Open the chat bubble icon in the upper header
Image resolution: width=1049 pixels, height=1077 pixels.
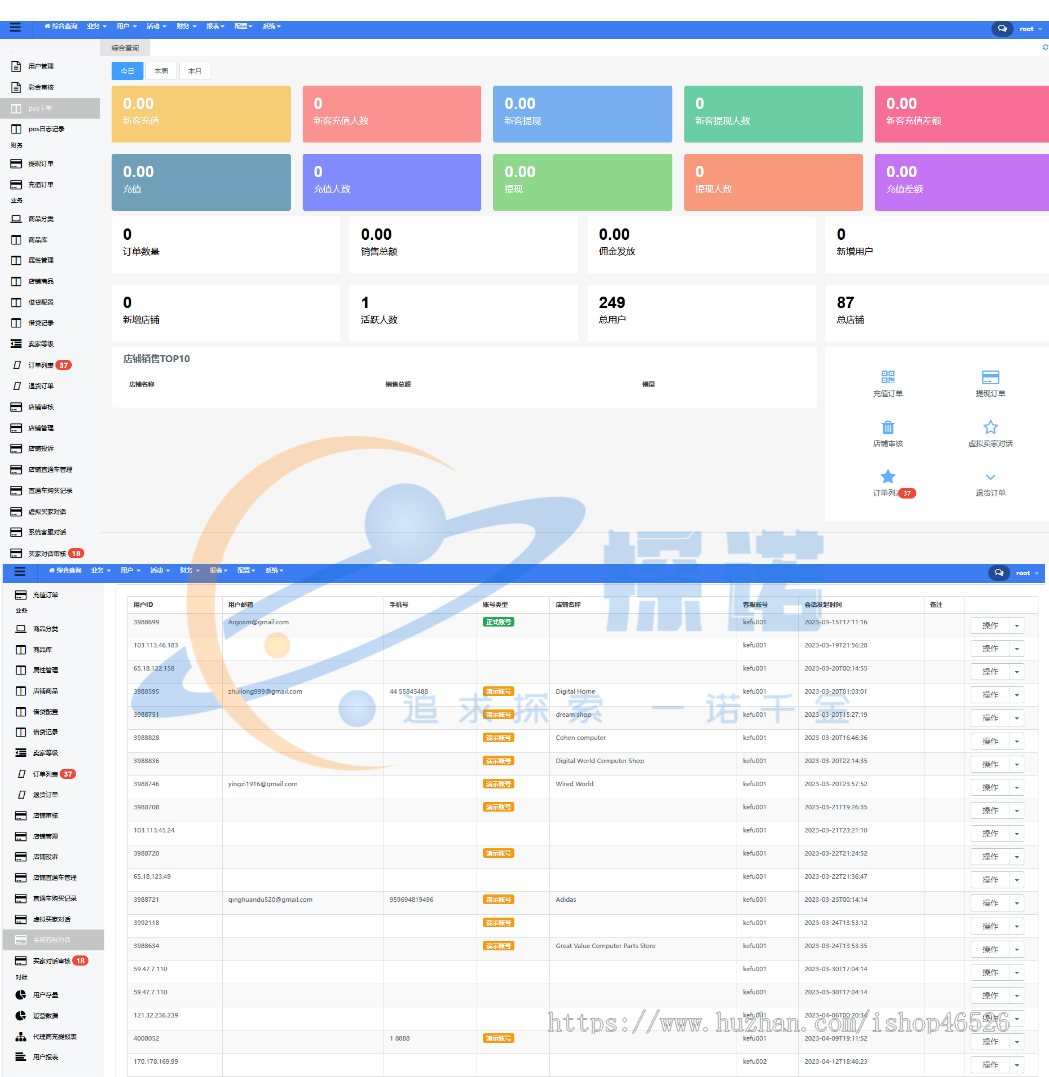(1002, 29)
